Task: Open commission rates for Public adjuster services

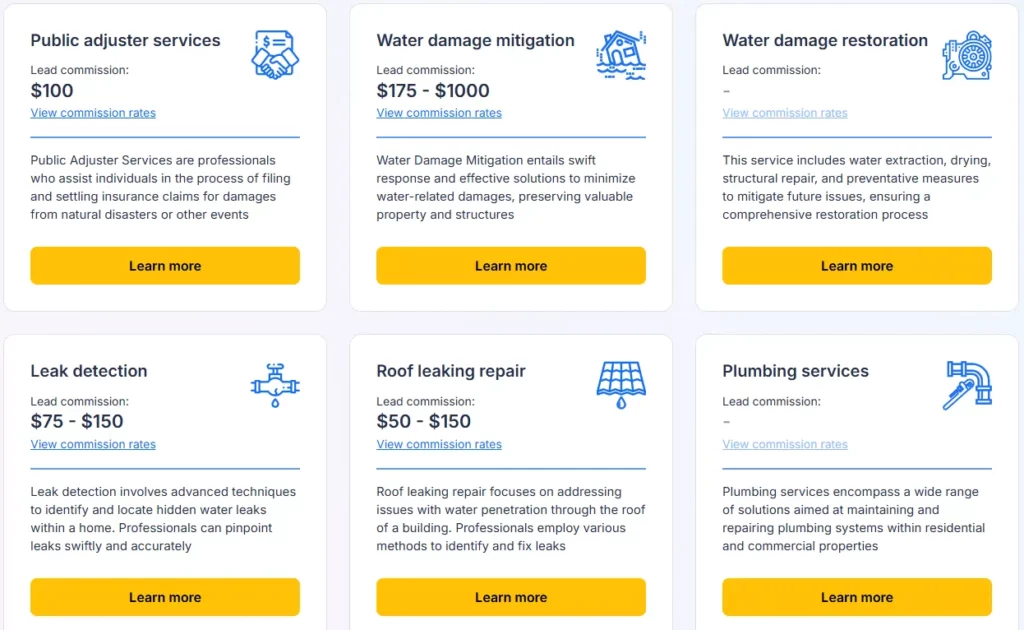Action: (93, 113)
